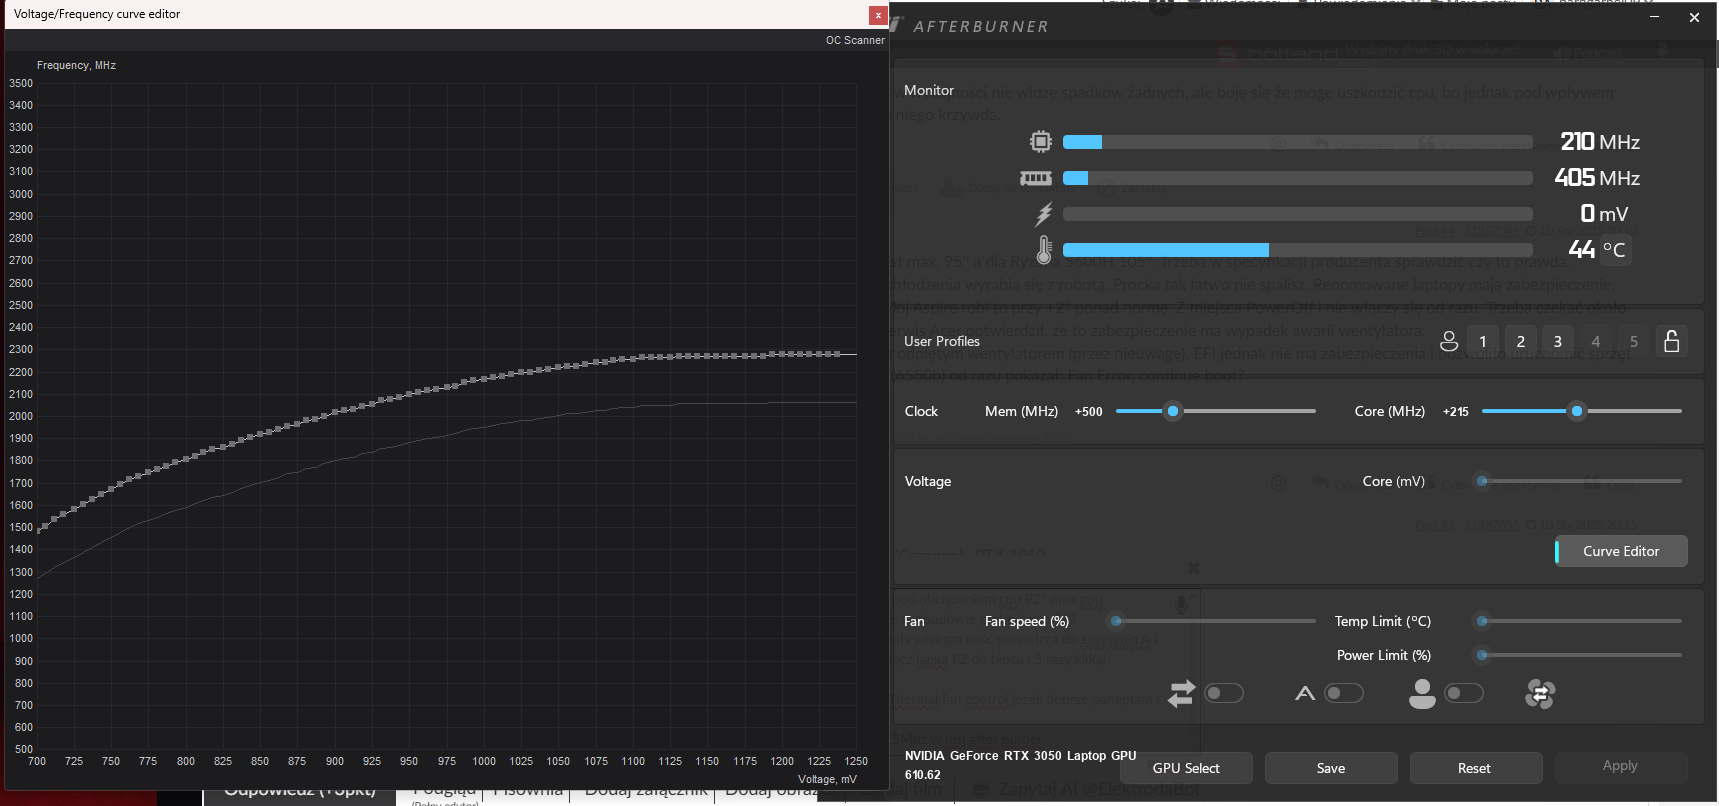Select user profile 2
The image size is (1719, 806).
tap(1521, 341)
